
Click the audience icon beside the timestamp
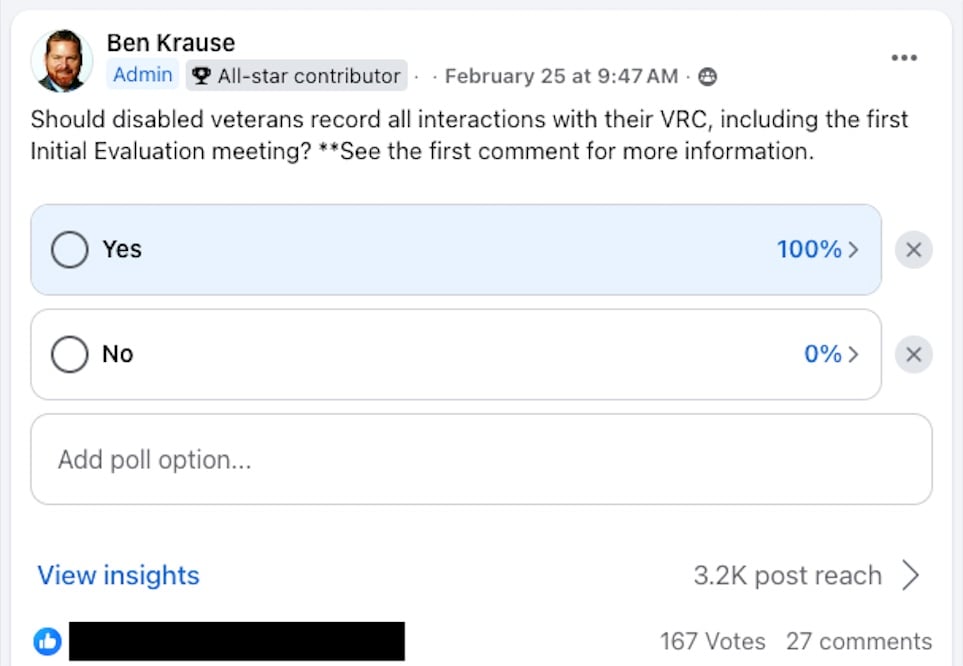tap(708, 76)
